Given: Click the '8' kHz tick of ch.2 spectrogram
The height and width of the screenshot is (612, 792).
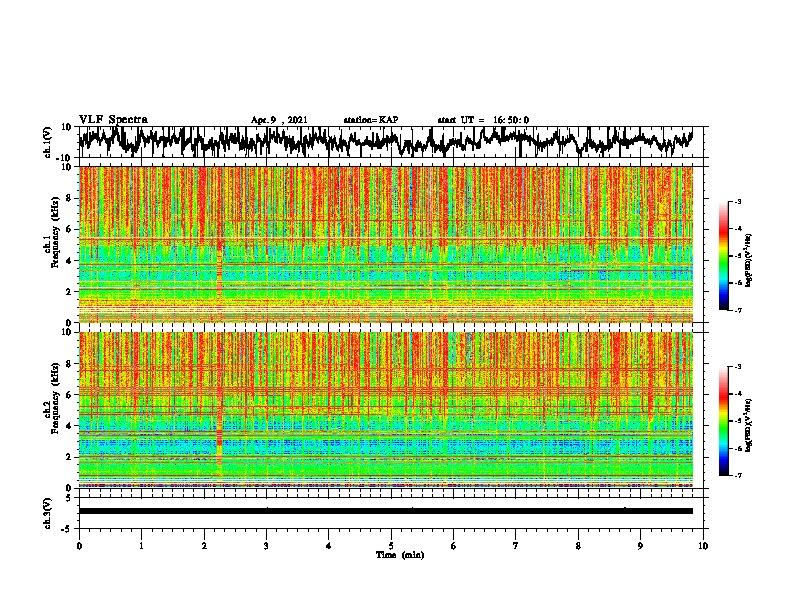Looking at the screenshot, I should pos(69,364).
